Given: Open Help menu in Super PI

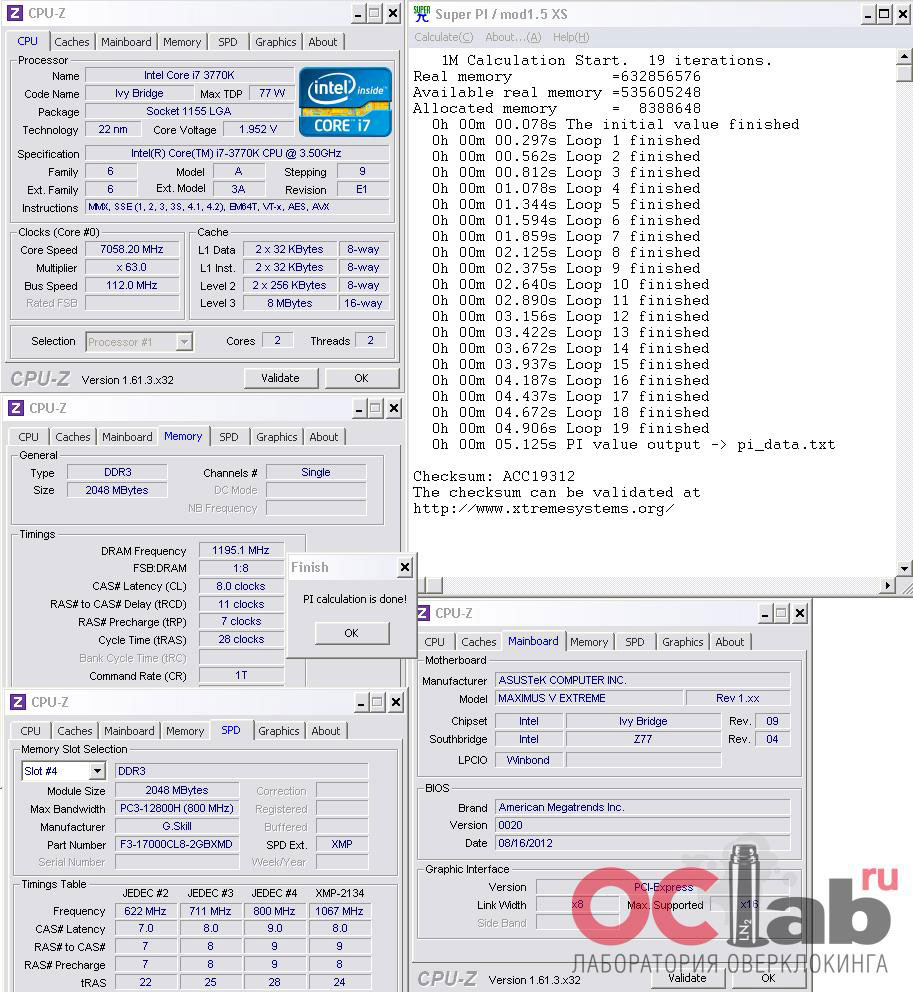Looking at the screenshot, I should tap(571, 37).
